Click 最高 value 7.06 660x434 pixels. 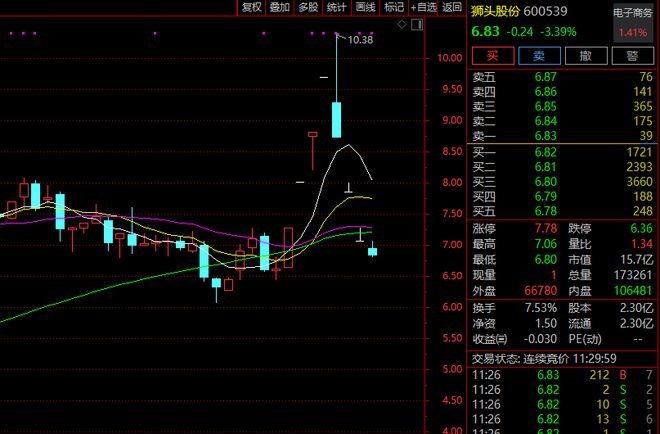[x=546, y=244]
